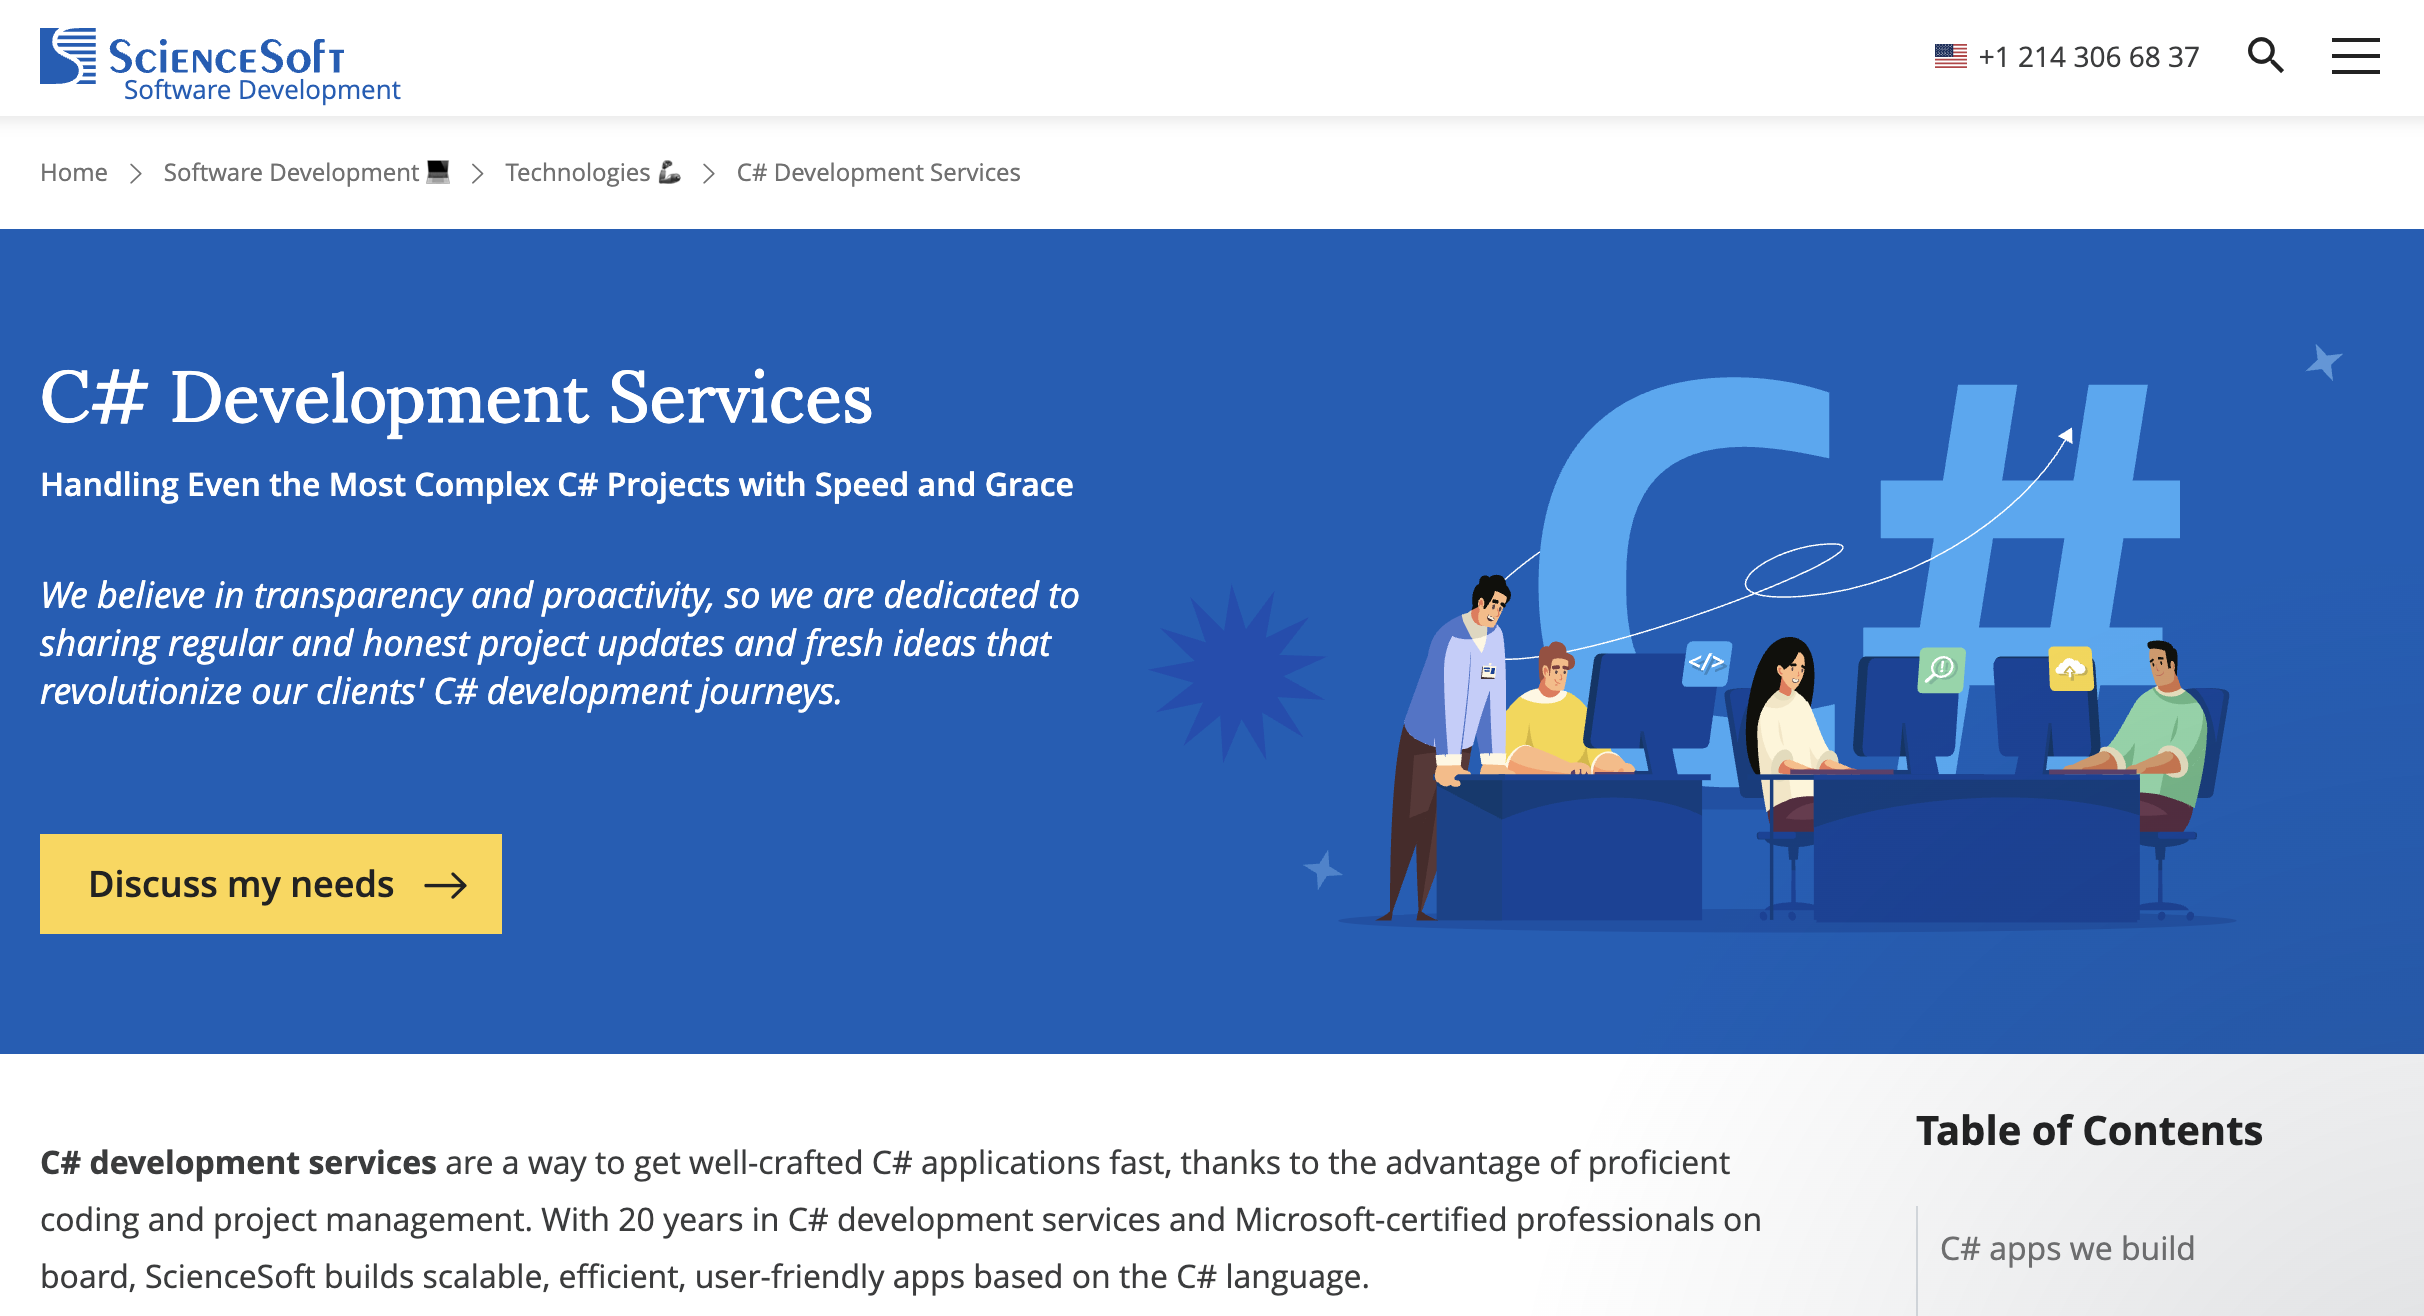Image resolution: width=2424 pixels, height=1316 pixels.
Task: Call phone number +1 214 306 68 37
Action: coord(2088,57)
